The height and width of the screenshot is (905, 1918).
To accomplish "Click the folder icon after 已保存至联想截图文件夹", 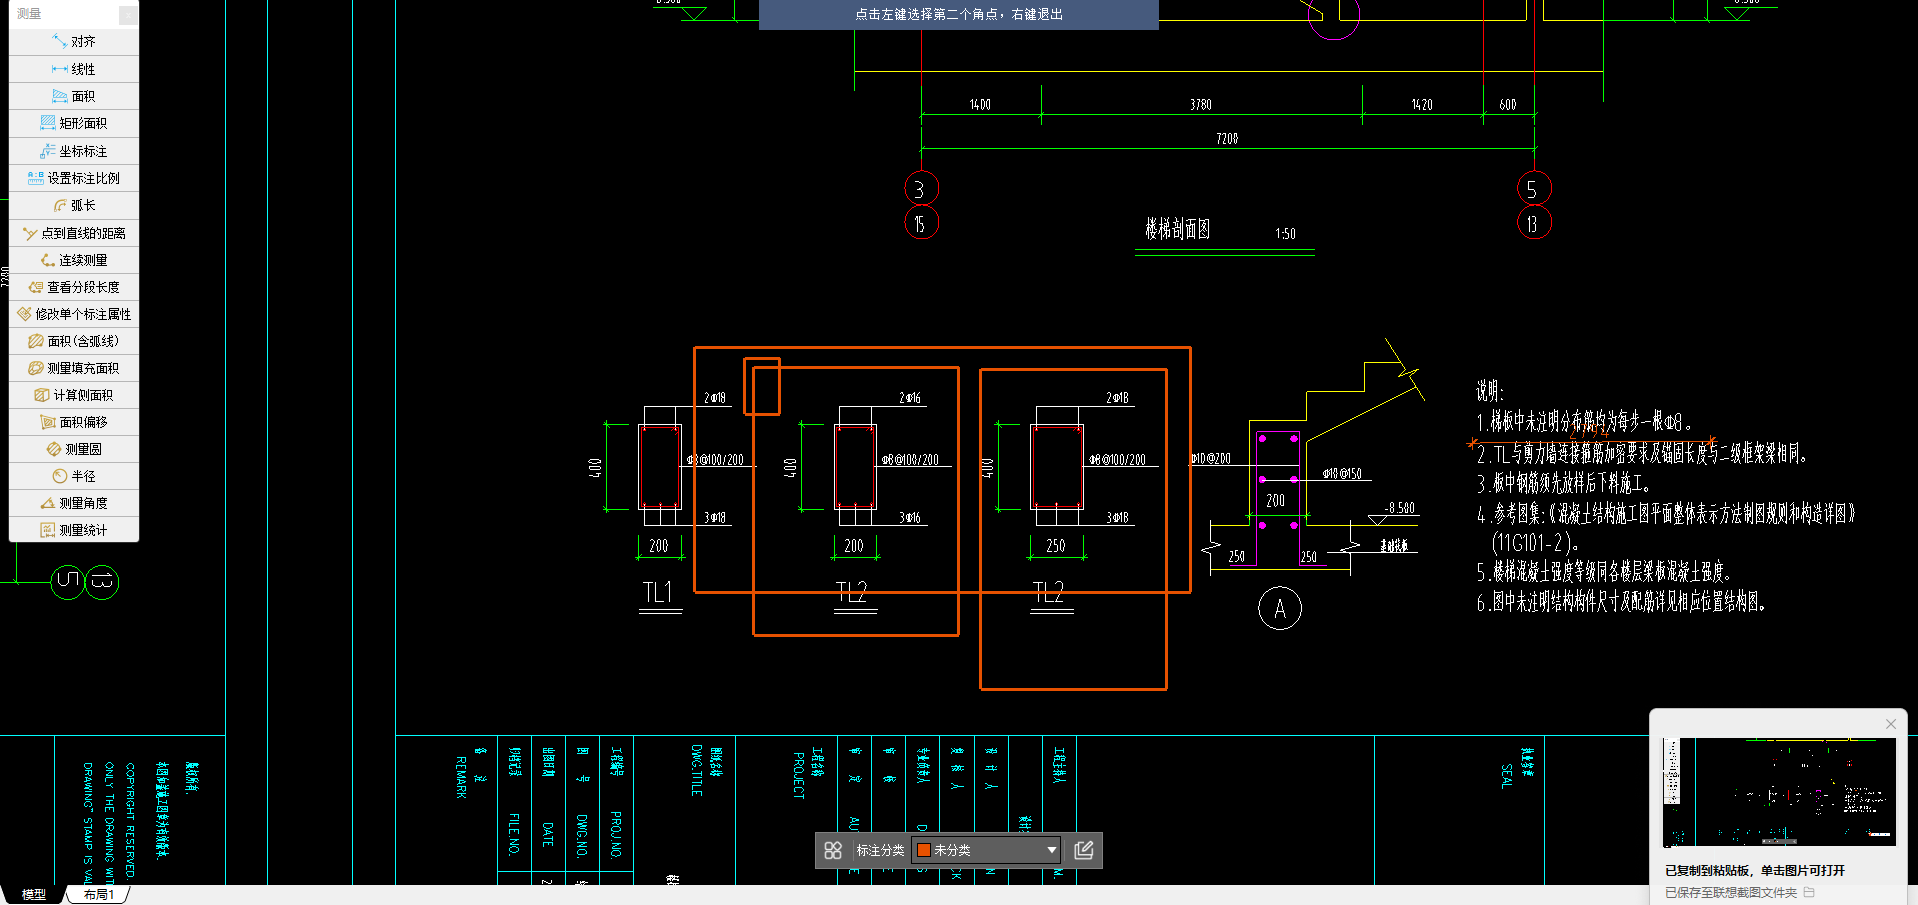I will (x=1809, y=892).
